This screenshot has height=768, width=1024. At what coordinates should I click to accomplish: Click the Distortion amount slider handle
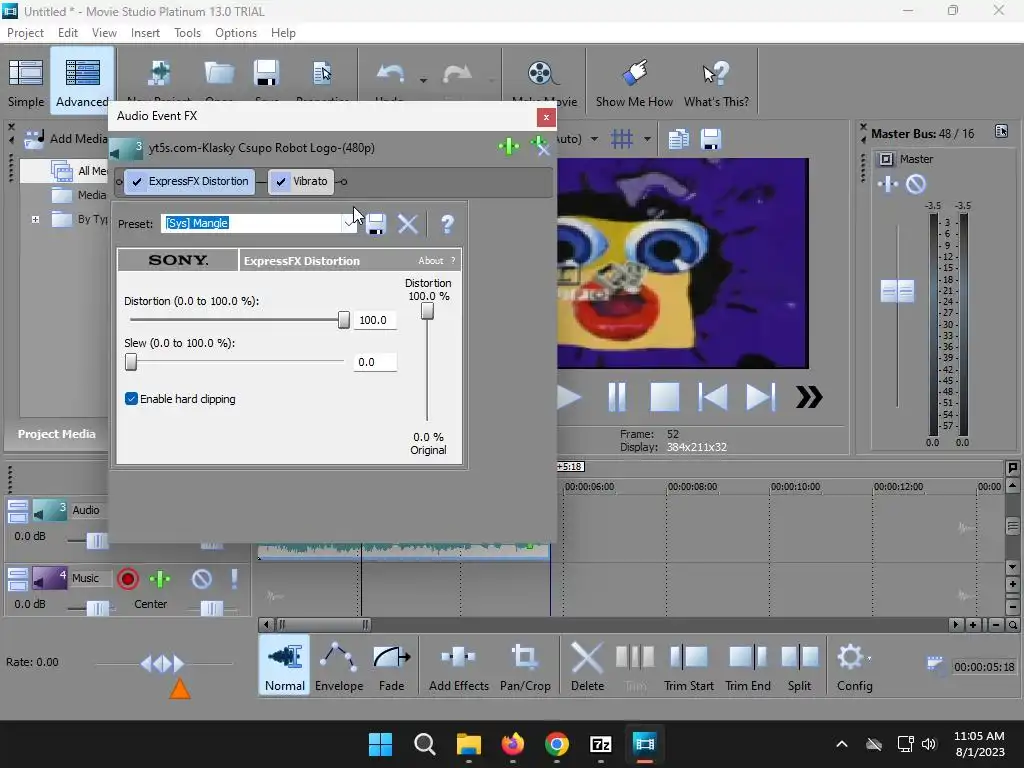[344, 319]
